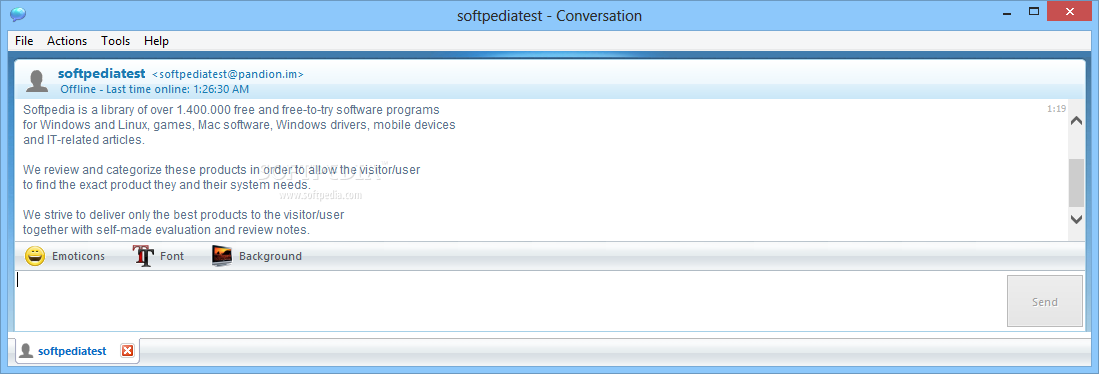The height and width of the screenshot is (374, 1099).
Task: Click the softpediatest contact name in the header
Action: 102,73
